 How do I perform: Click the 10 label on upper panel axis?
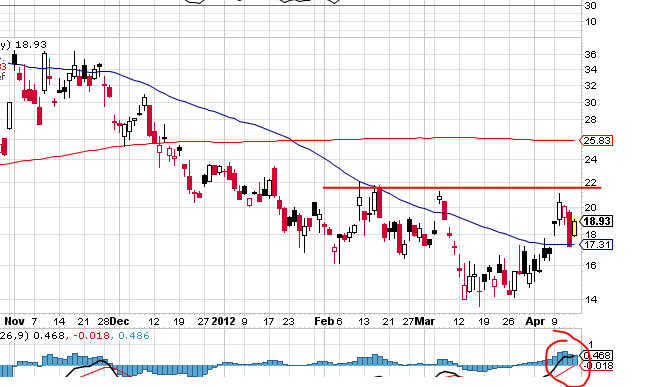[590, 21]
